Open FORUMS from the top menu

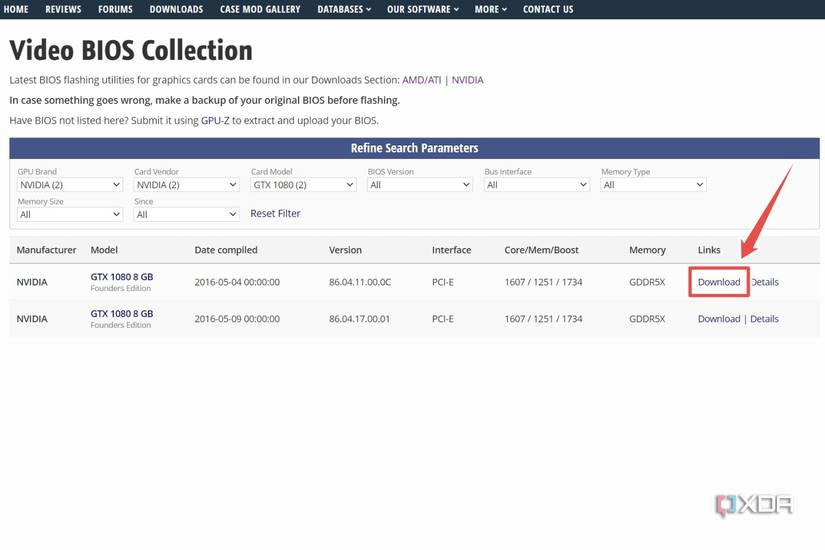pos(115,9)
